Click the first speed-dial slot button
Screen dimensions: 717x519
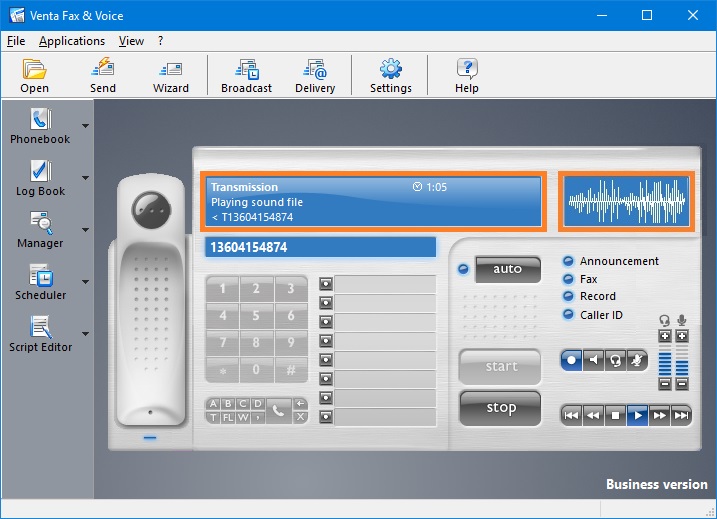(326, 284)
